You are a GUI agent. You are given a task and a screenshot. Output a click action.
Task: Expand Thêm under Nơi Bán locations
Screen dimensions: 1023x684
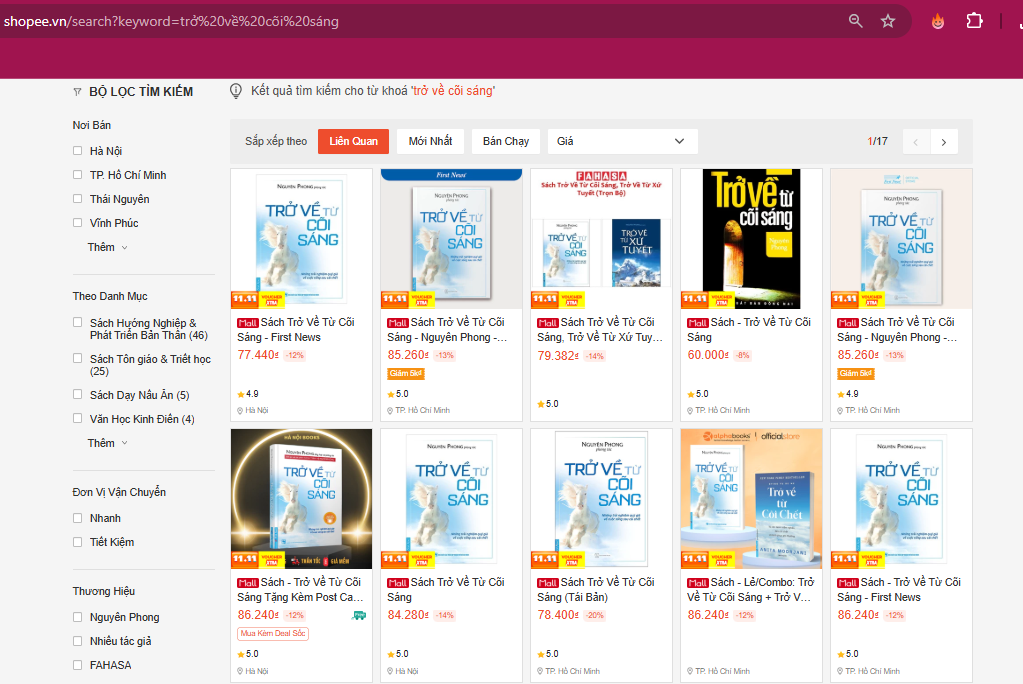(x=107, y=247)
